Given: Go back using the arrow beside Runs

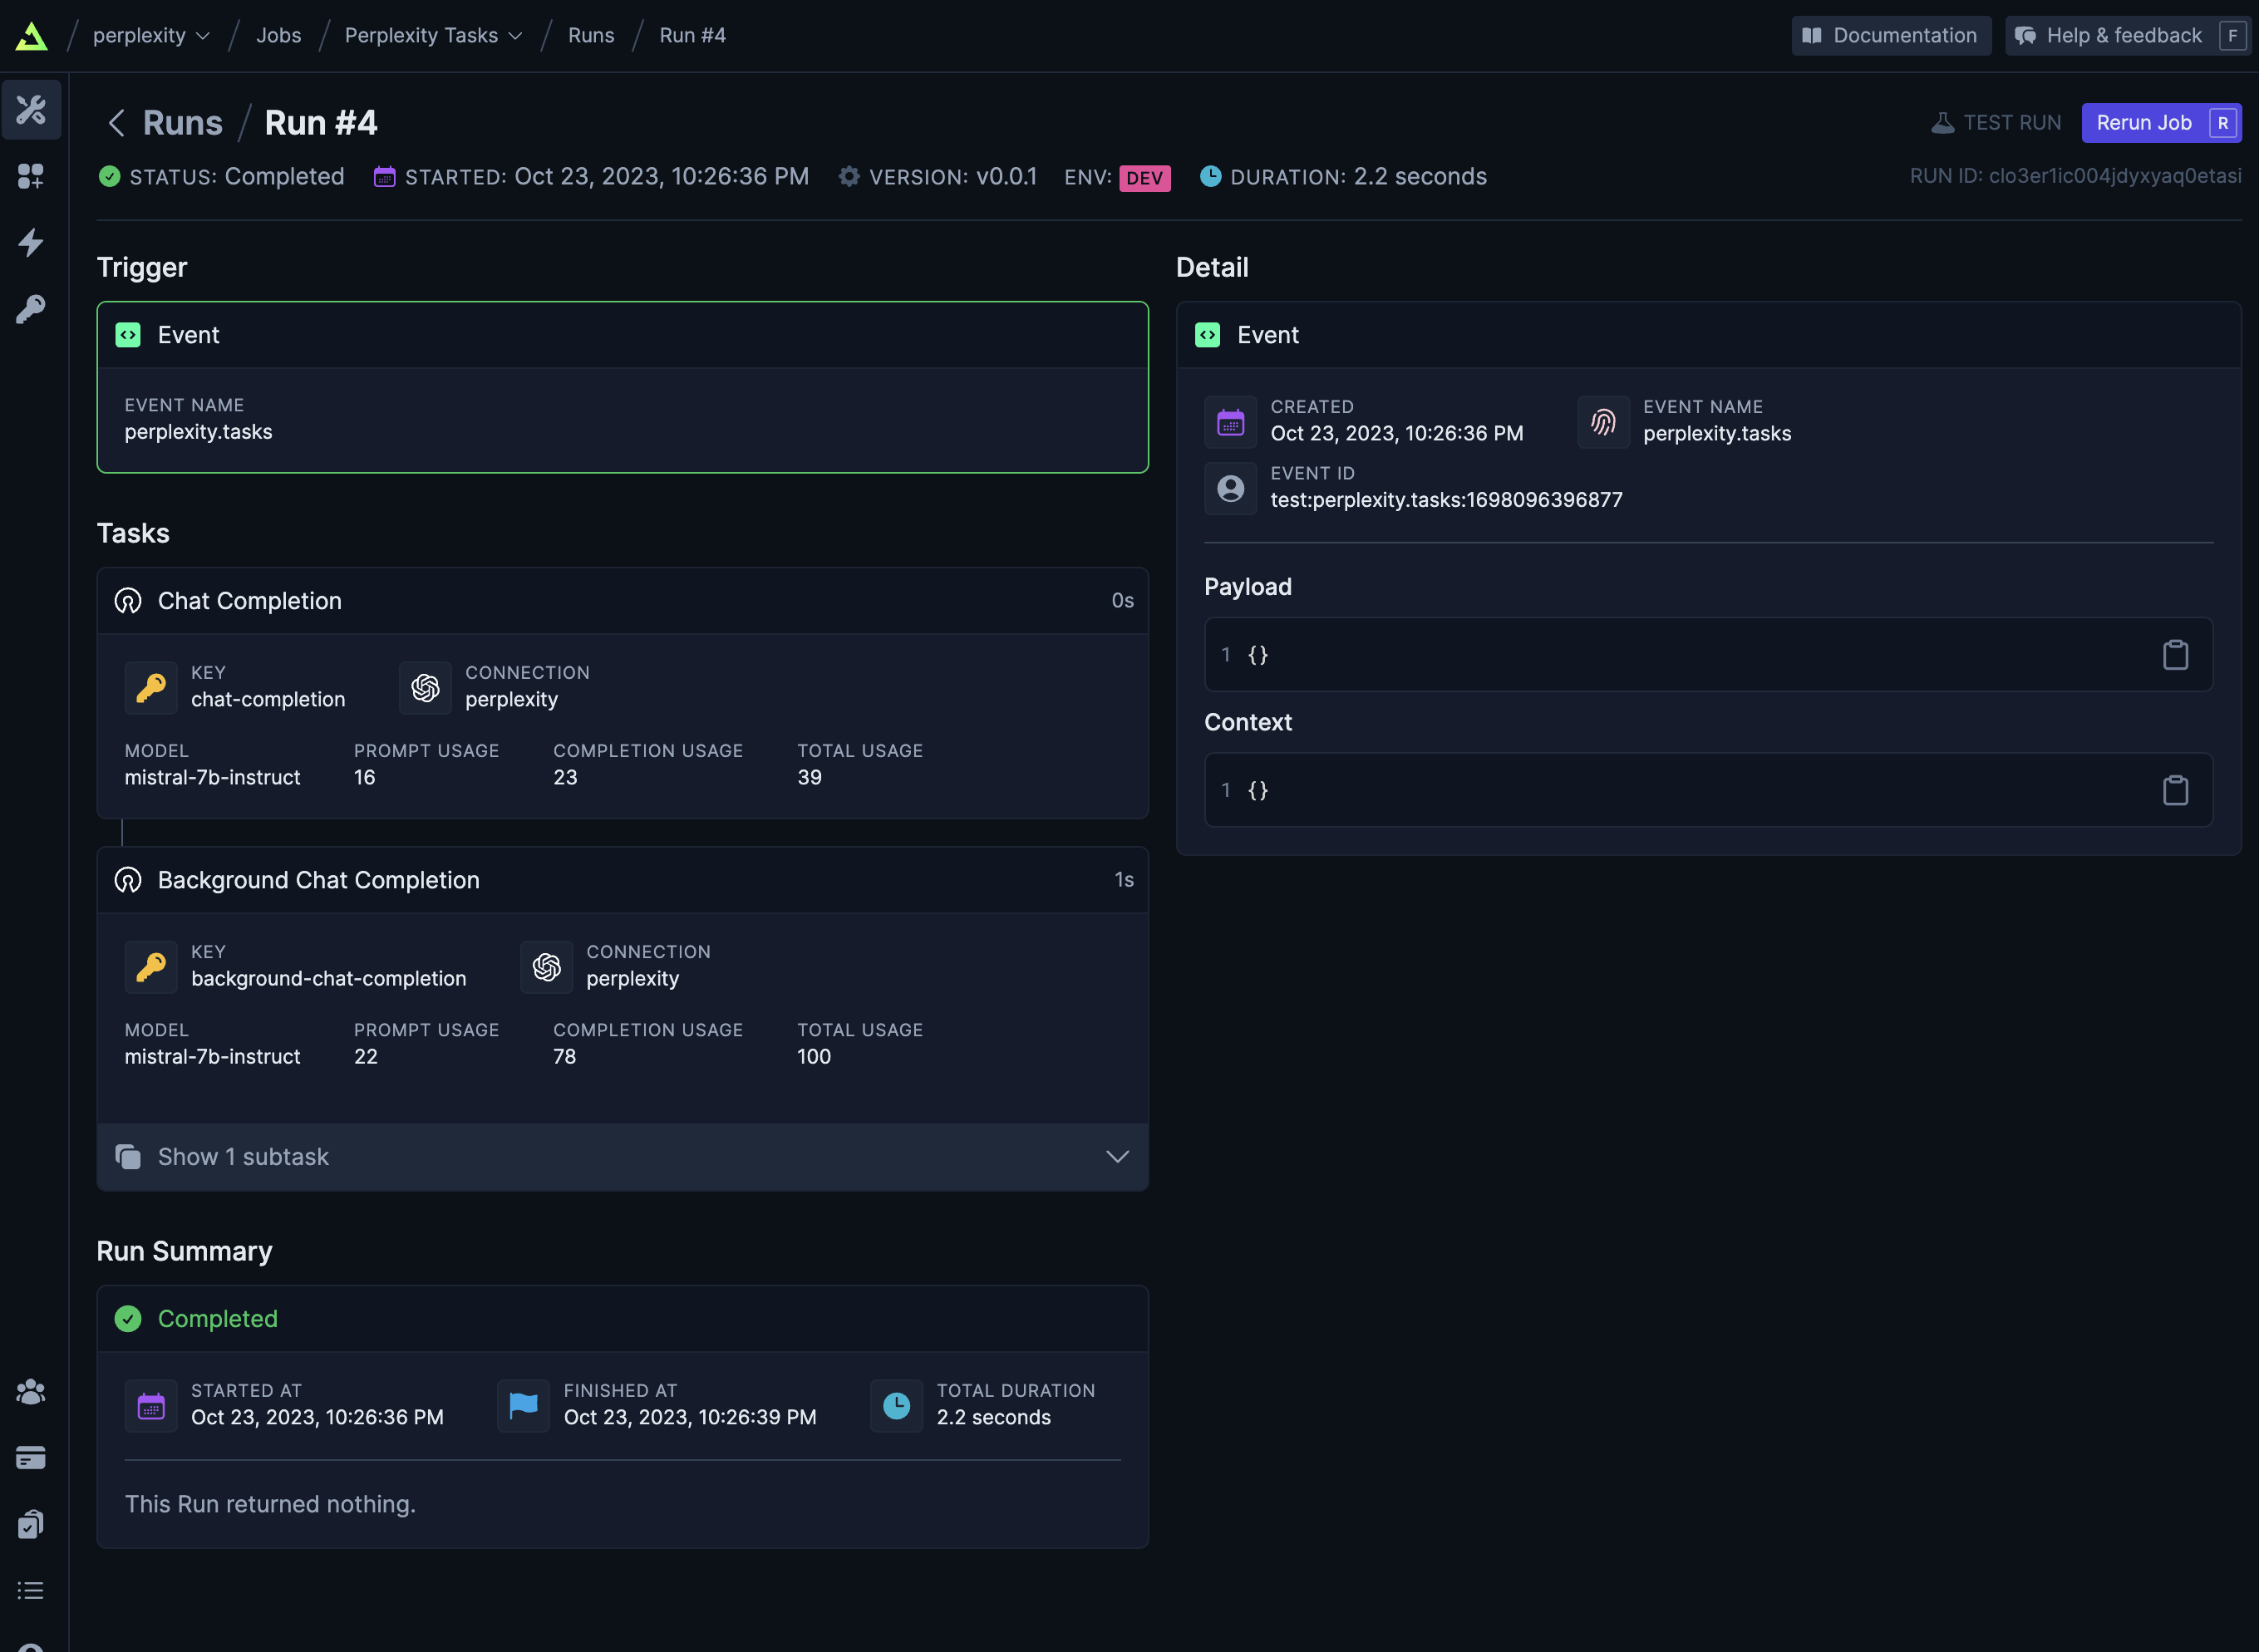Looking at the screenshot, I should (116, 123).
